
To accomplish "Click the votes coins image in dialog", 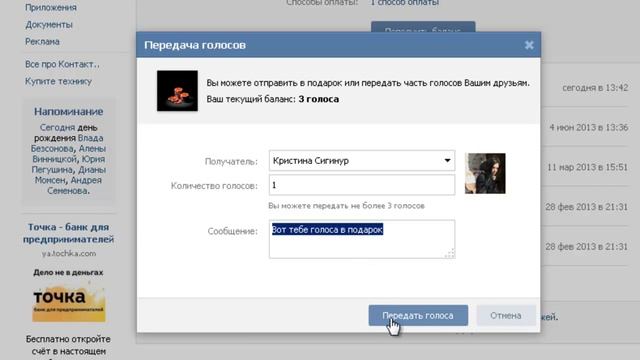I will pyautogui.click(x=177, y=91).
